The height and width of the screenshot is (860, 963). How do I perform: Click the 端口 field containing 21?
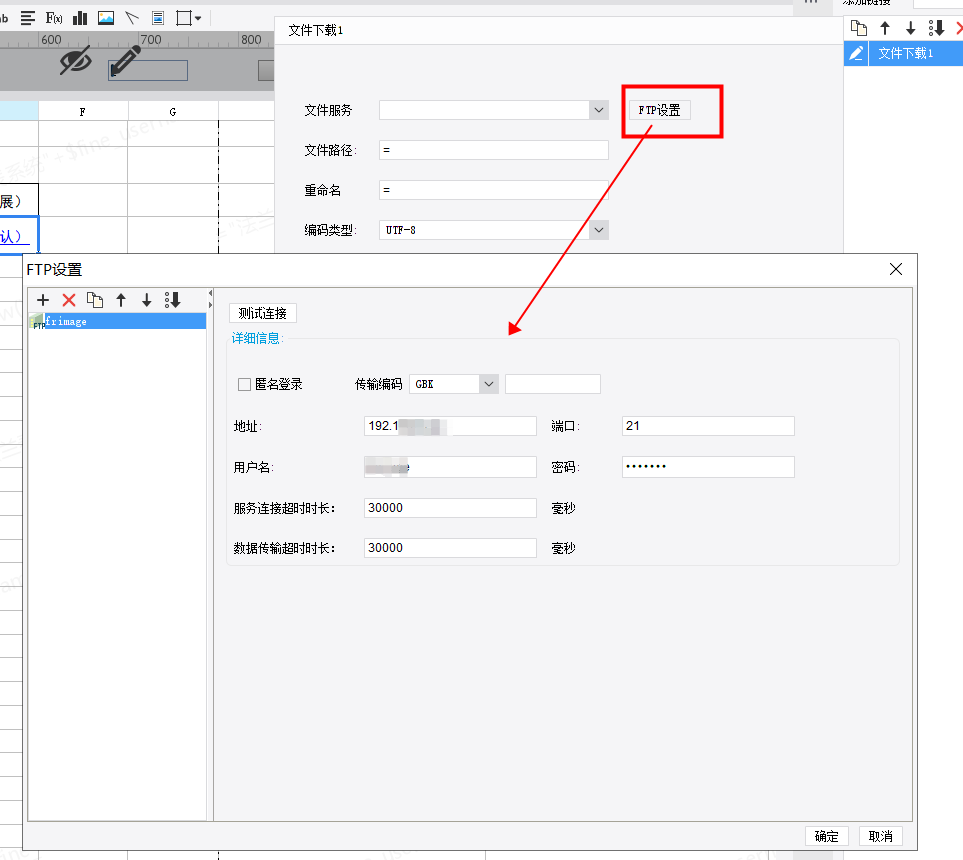(x=708, y=426)
